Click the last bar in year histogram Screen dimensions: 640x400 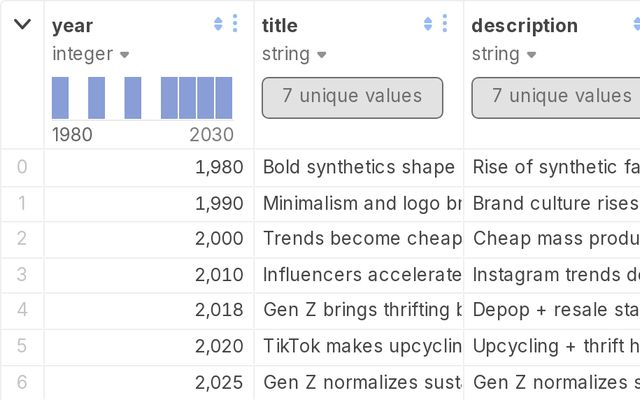point(224,98)
